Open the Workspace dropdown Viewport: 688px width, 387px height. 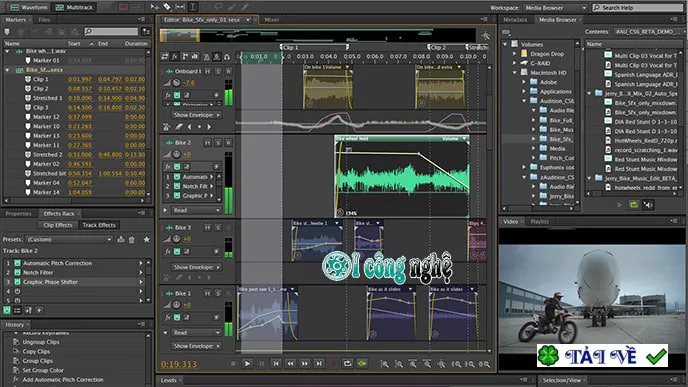[555, 7]
